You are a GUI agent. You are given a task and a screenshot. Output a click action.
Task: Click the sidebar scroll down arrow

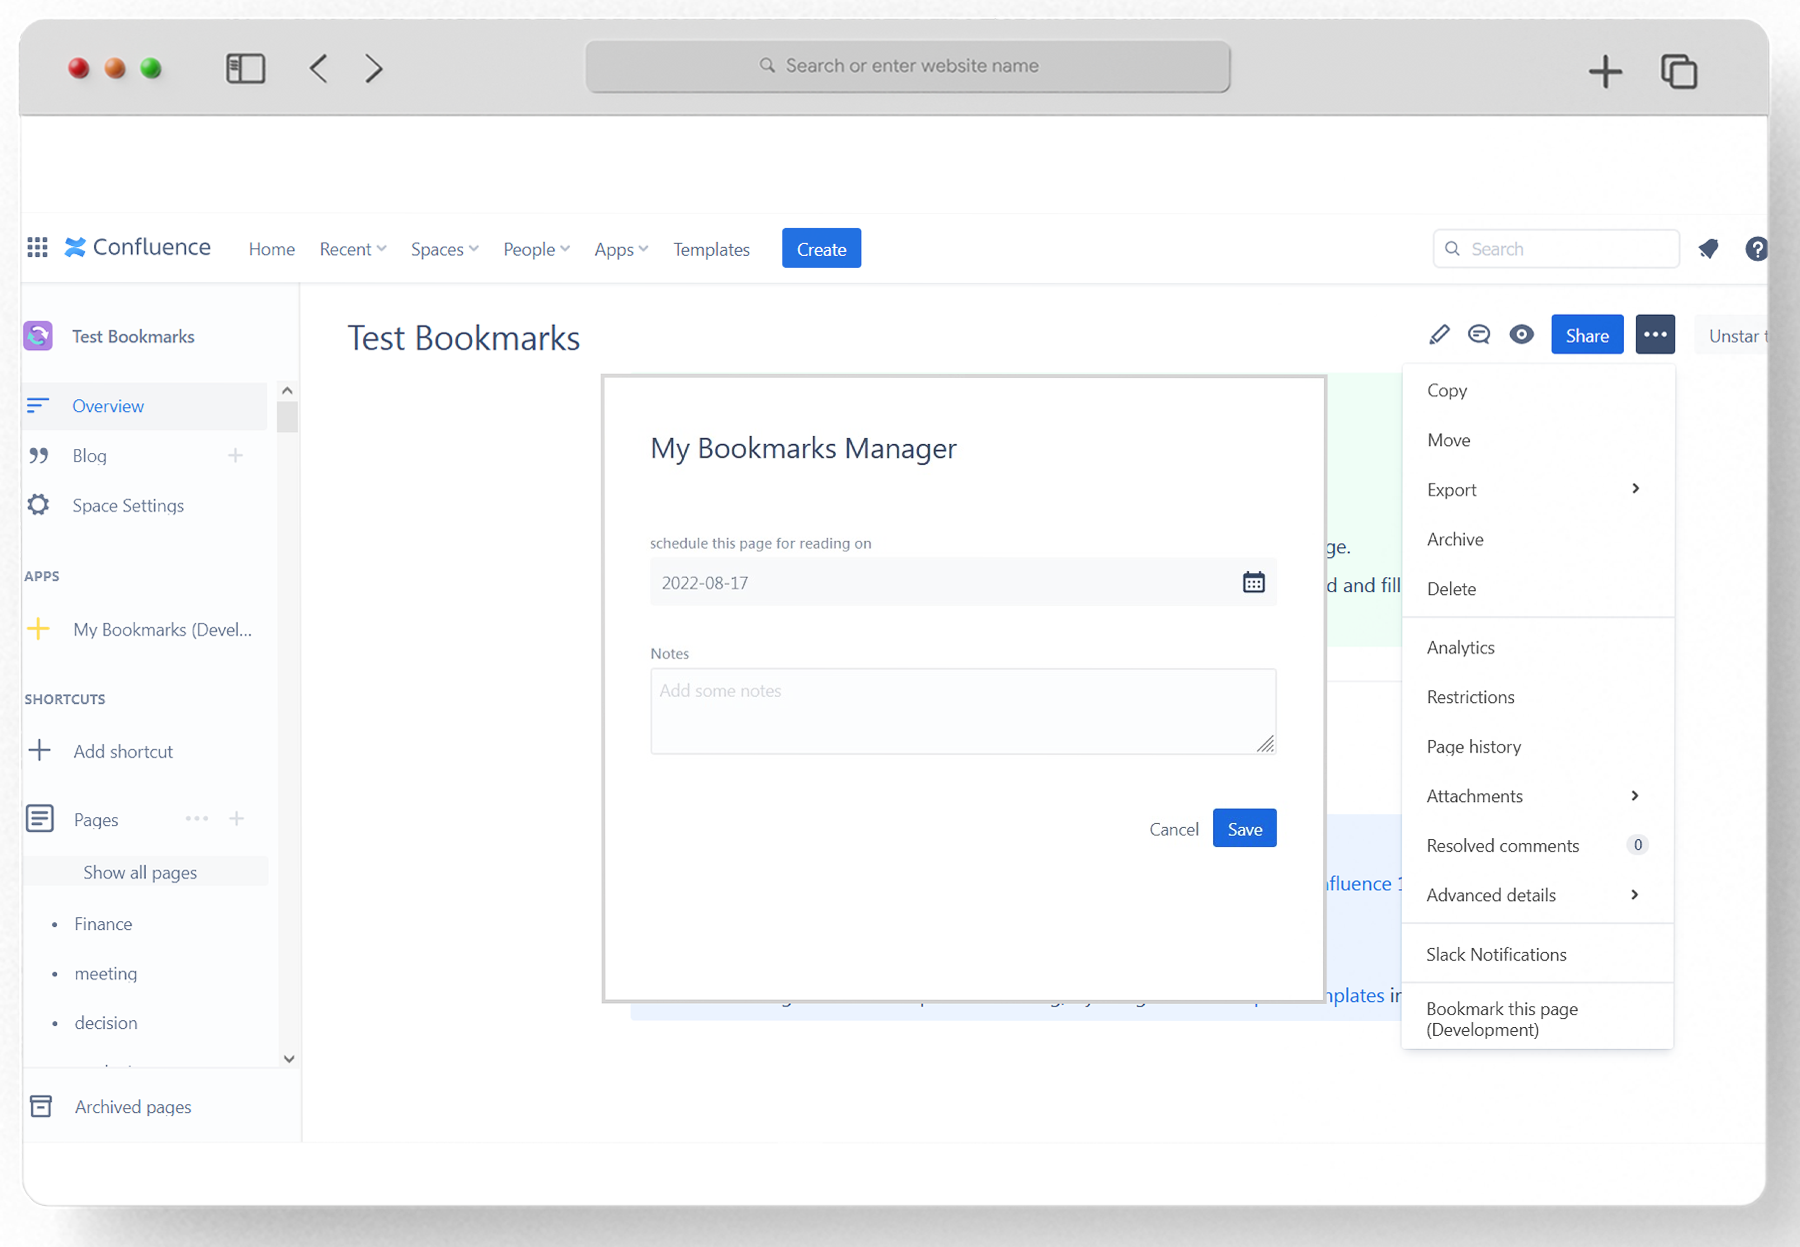[x=289, y=1058]
